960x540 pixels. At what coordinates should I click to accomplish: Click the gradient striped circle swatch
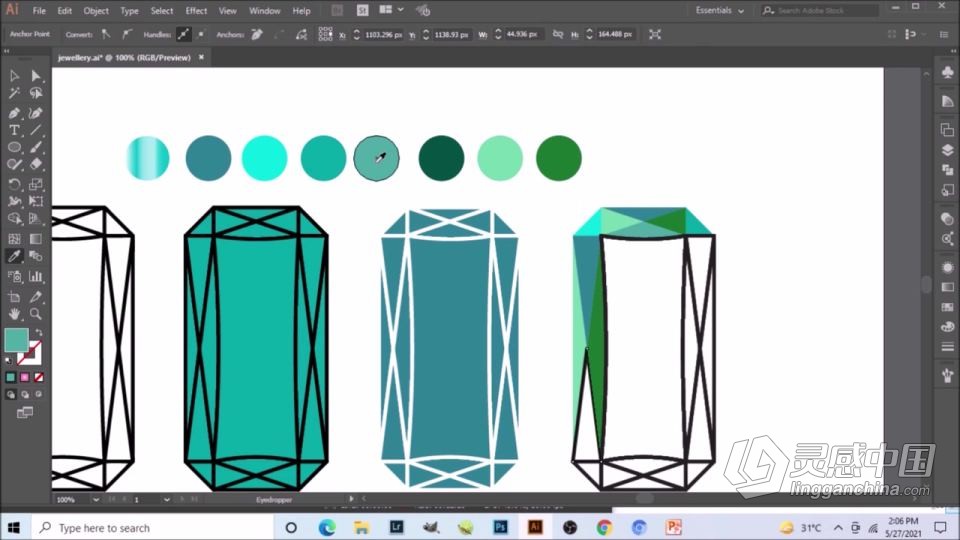[148, 159]
